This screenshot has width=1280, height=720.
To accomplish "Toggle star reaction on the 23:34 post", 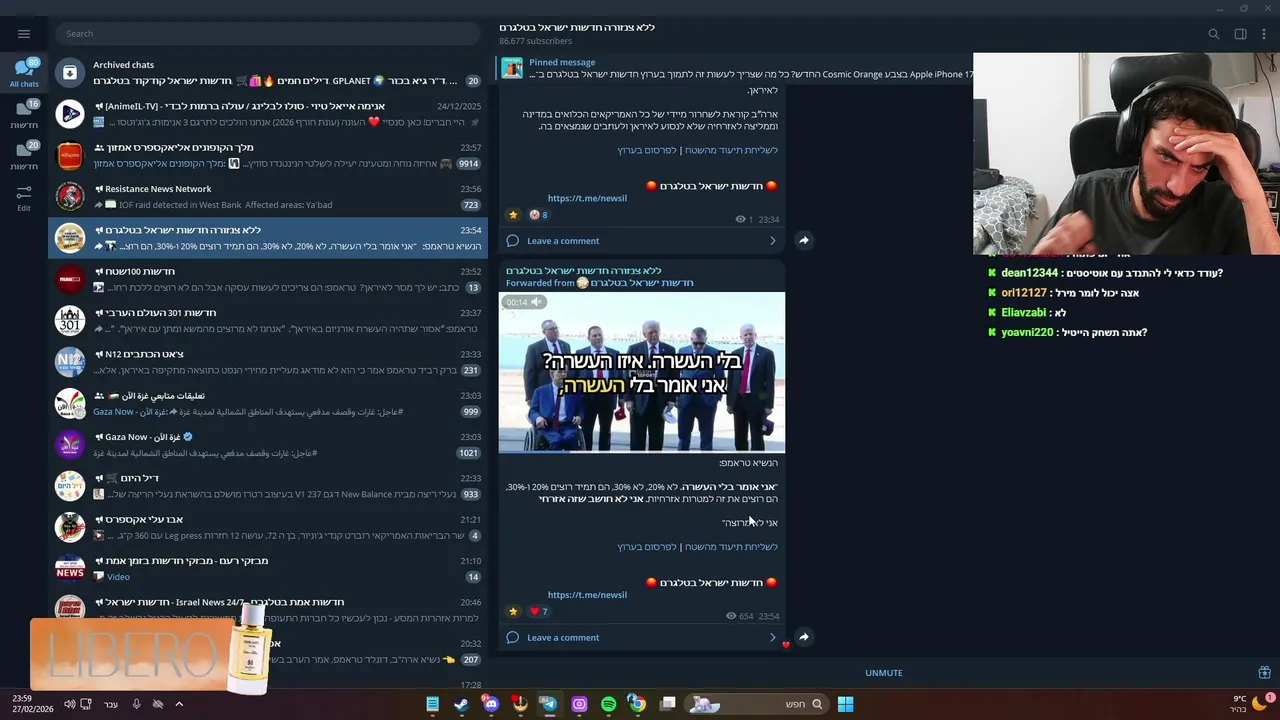I will 514,215.
